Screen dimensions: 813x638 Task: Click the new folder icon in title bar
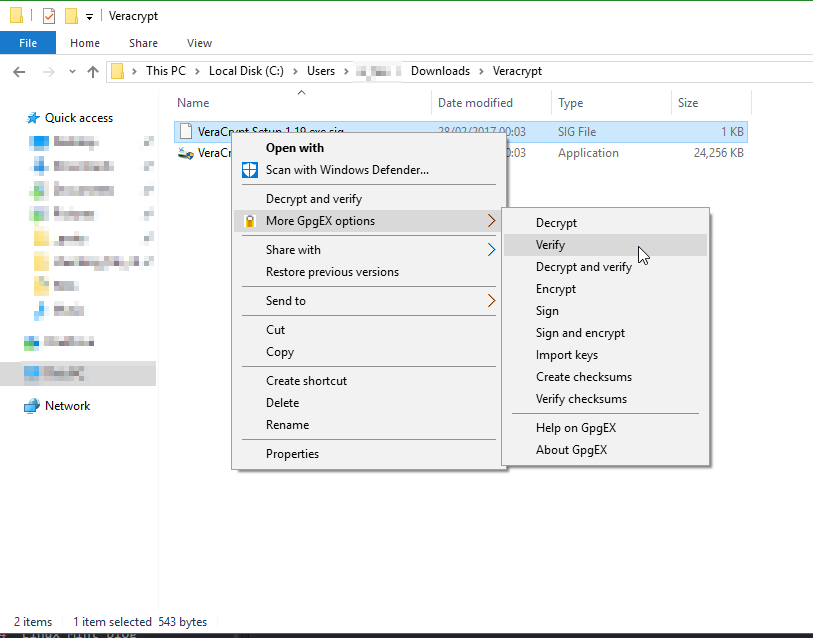point(71,16)
